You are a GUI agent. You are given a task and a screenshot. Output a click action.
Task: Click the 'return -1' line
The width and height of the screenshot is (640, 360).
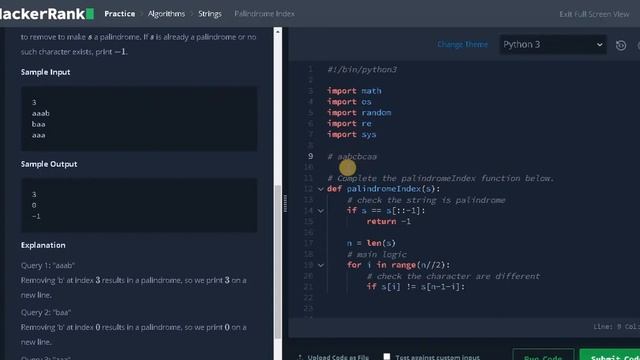[389, 221]
